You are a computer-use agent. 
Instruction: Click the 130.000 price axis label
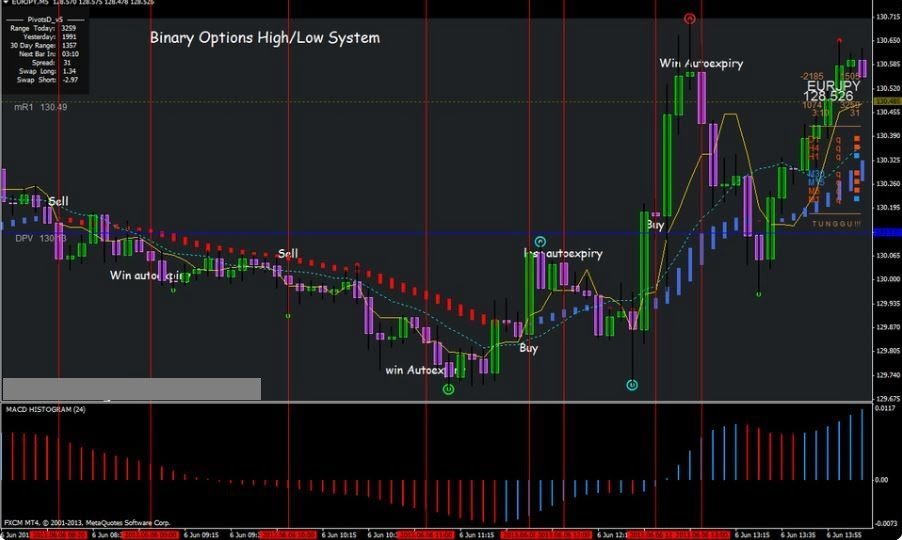pyautogui.click(x=888, y=279)
